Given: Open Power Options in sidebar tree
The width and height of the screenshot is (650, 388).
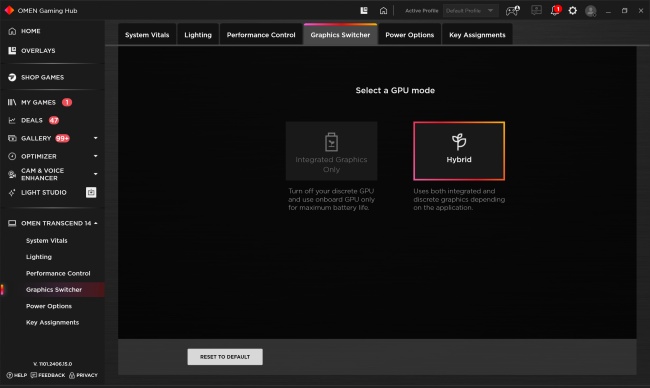Looking at the screenshot, I should click(49, 306).
